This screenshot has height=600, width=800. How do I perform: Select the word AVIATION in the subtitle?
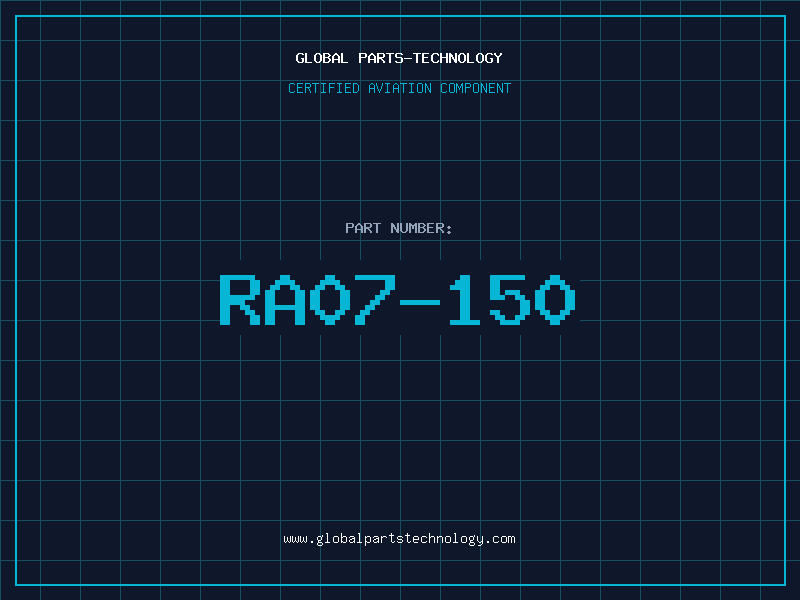coord(400,88)
